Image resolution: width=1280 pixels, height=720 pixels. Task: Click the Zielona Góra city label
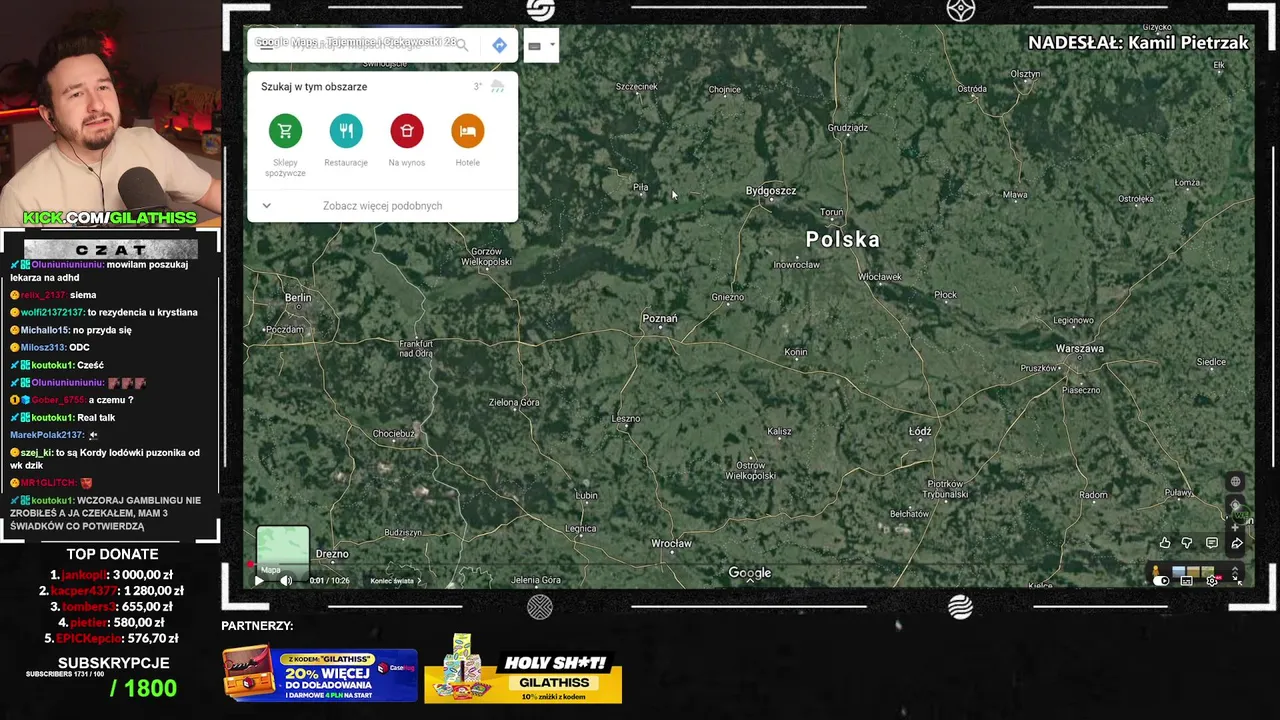pyautogui.click(x=514, y=402)
